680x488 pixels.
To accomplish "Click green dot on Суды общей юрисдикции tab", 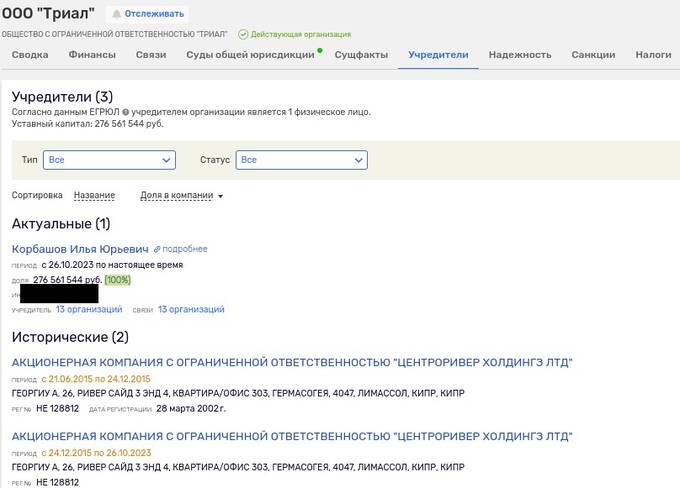I will (319, 49).
